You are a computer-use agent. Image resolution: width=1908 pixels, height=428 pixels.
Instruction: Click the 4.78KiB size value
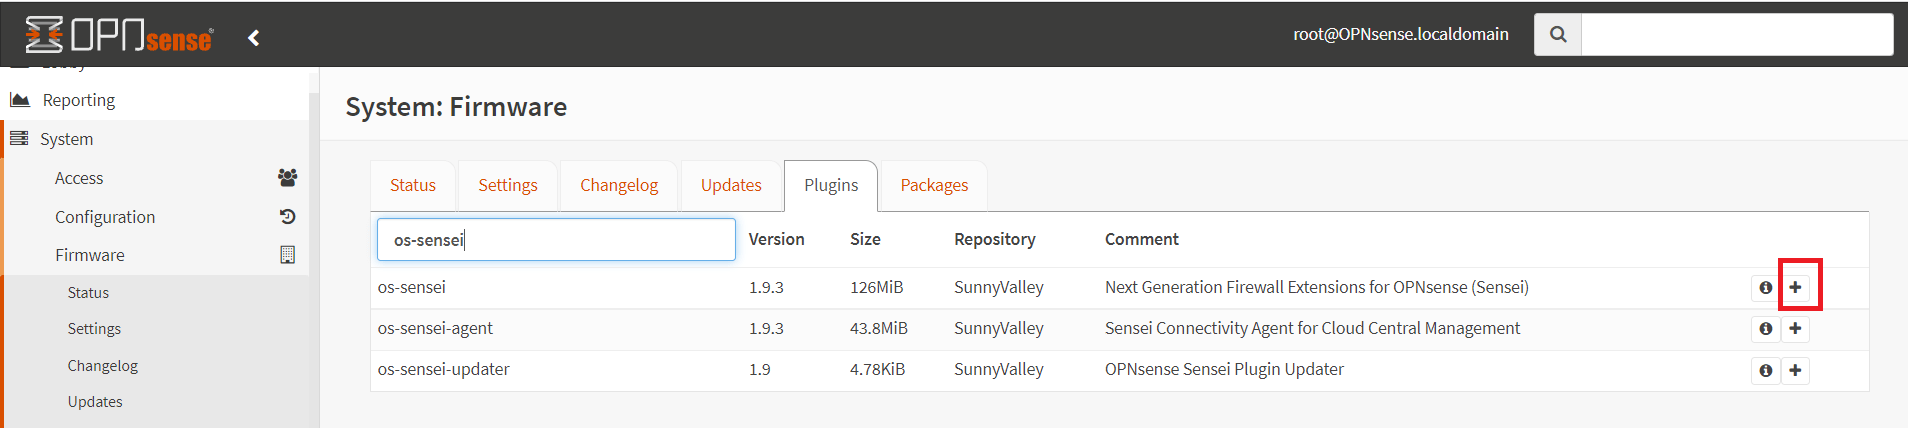pyautogui.click(x=878, y=369)
